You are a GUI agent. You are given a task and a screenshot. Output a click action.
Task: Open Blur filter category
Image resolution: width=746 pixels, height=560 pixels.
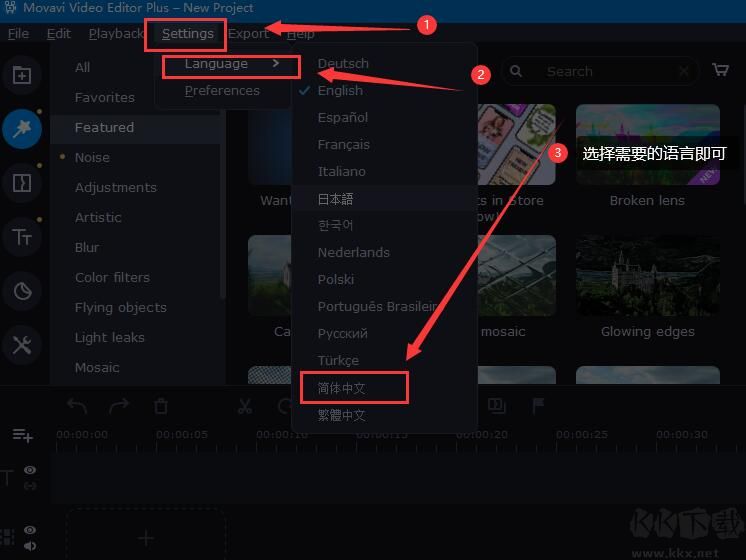pyautogui.click(x=87, y=247)
